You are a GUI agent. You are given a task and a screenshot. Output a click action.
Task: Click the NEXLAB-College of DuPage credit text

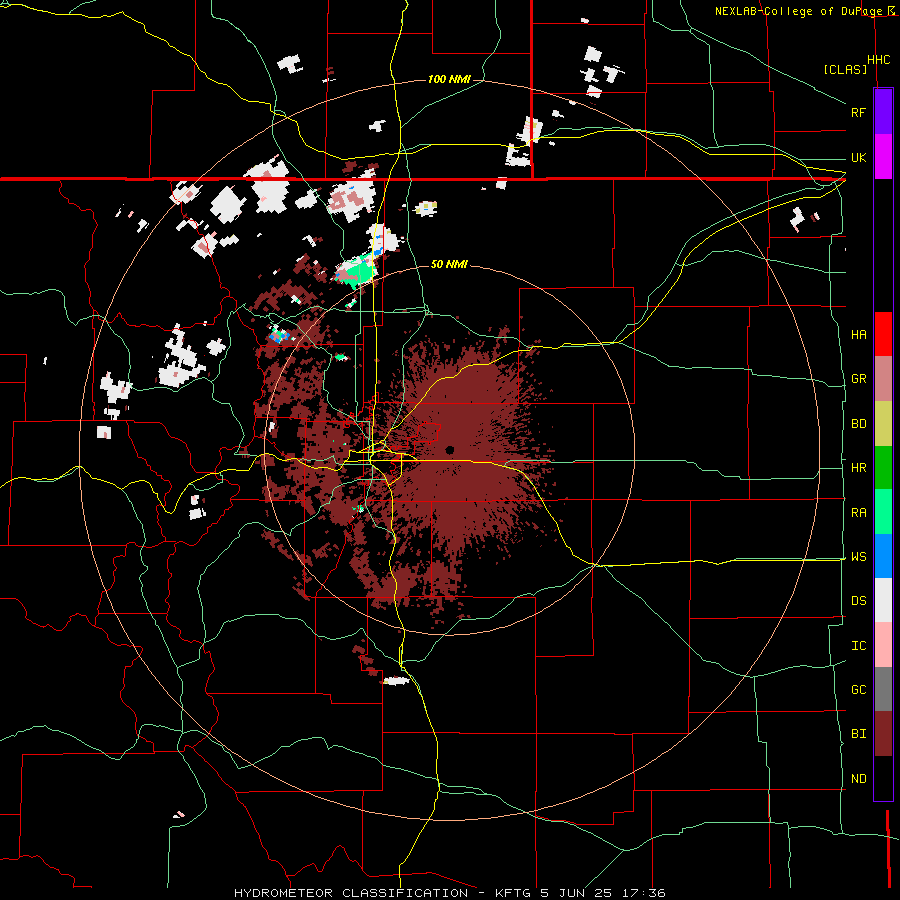pyautogui.click(x=800, y=11)
